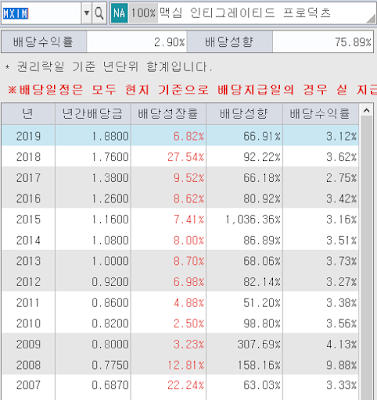
Task: Click the 배당수익률 summary label
Action: click(44, 42)
